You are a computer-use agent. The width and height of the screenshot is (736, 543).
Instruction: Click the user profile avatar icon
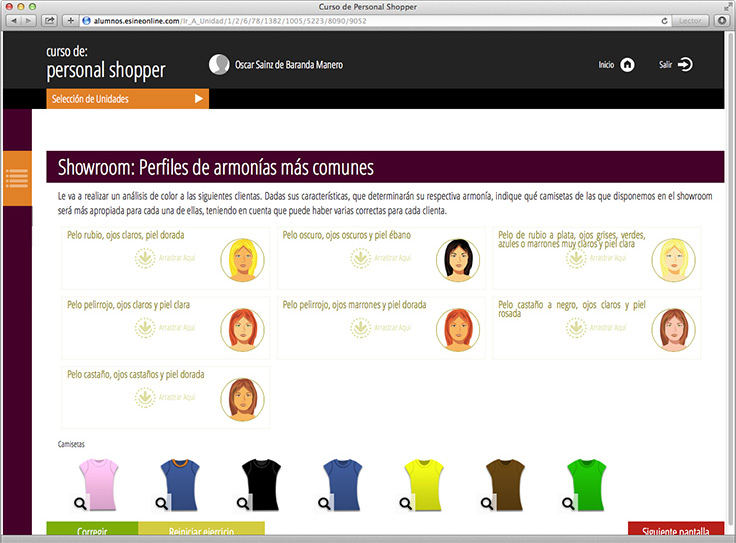tap(218, 65)
